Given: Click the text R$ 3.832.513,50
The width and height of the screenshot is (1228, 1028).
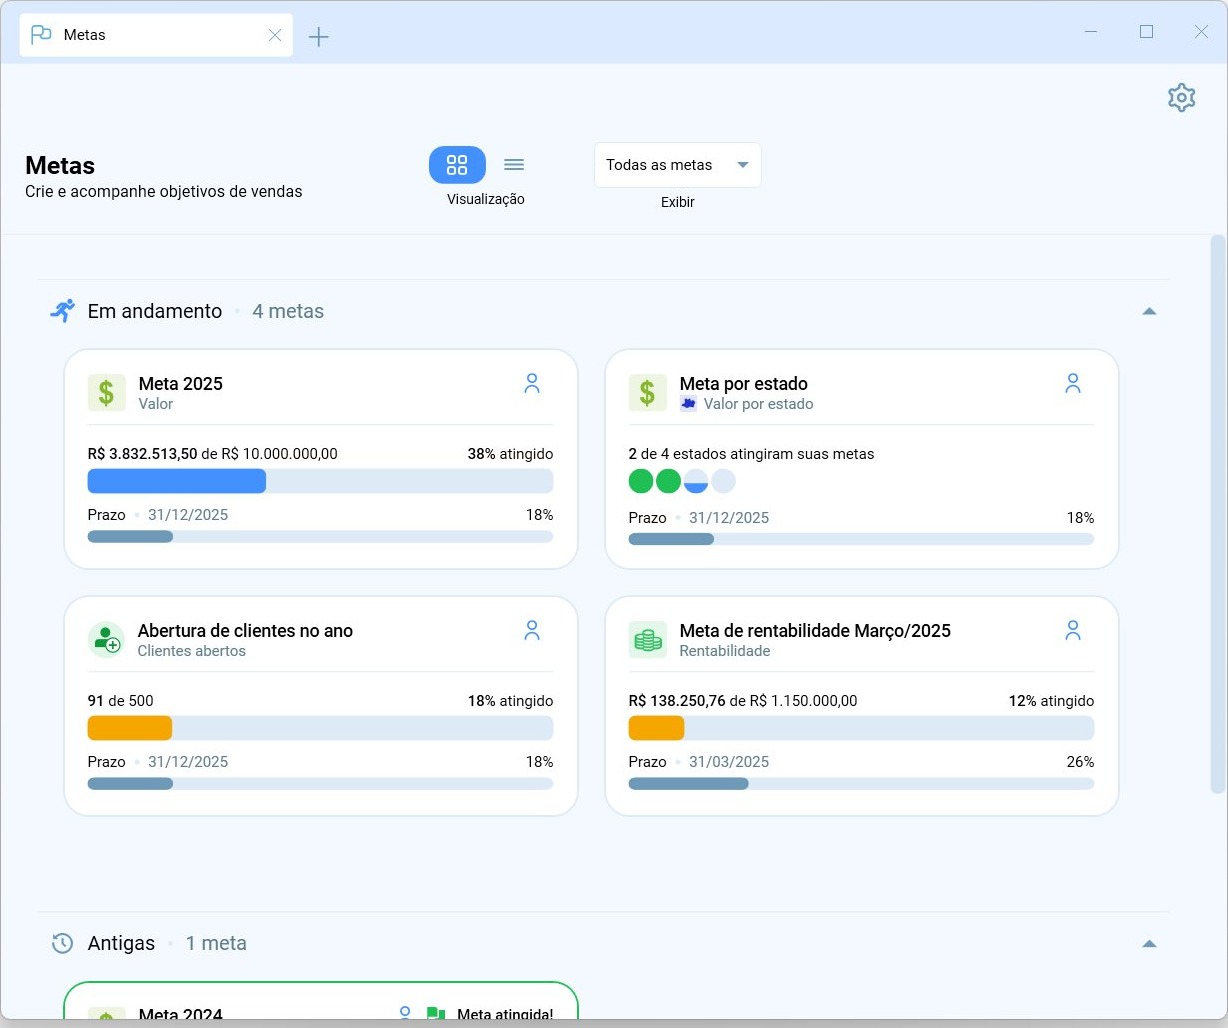Looking at the screenshot, I should (143, 454).
